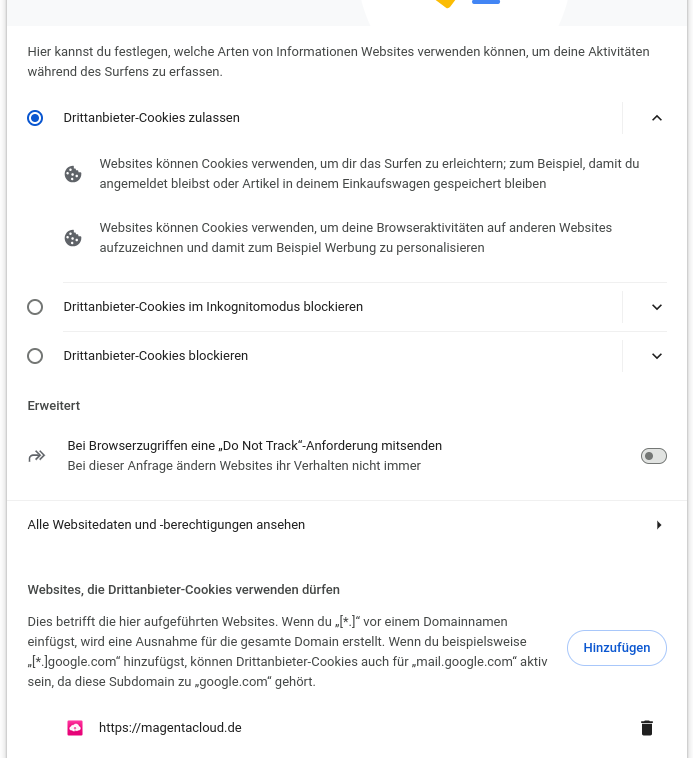The height and width of the screenshot is (758, 693).
Task: Click the "Erweitert" section heading
Action: 54,406
